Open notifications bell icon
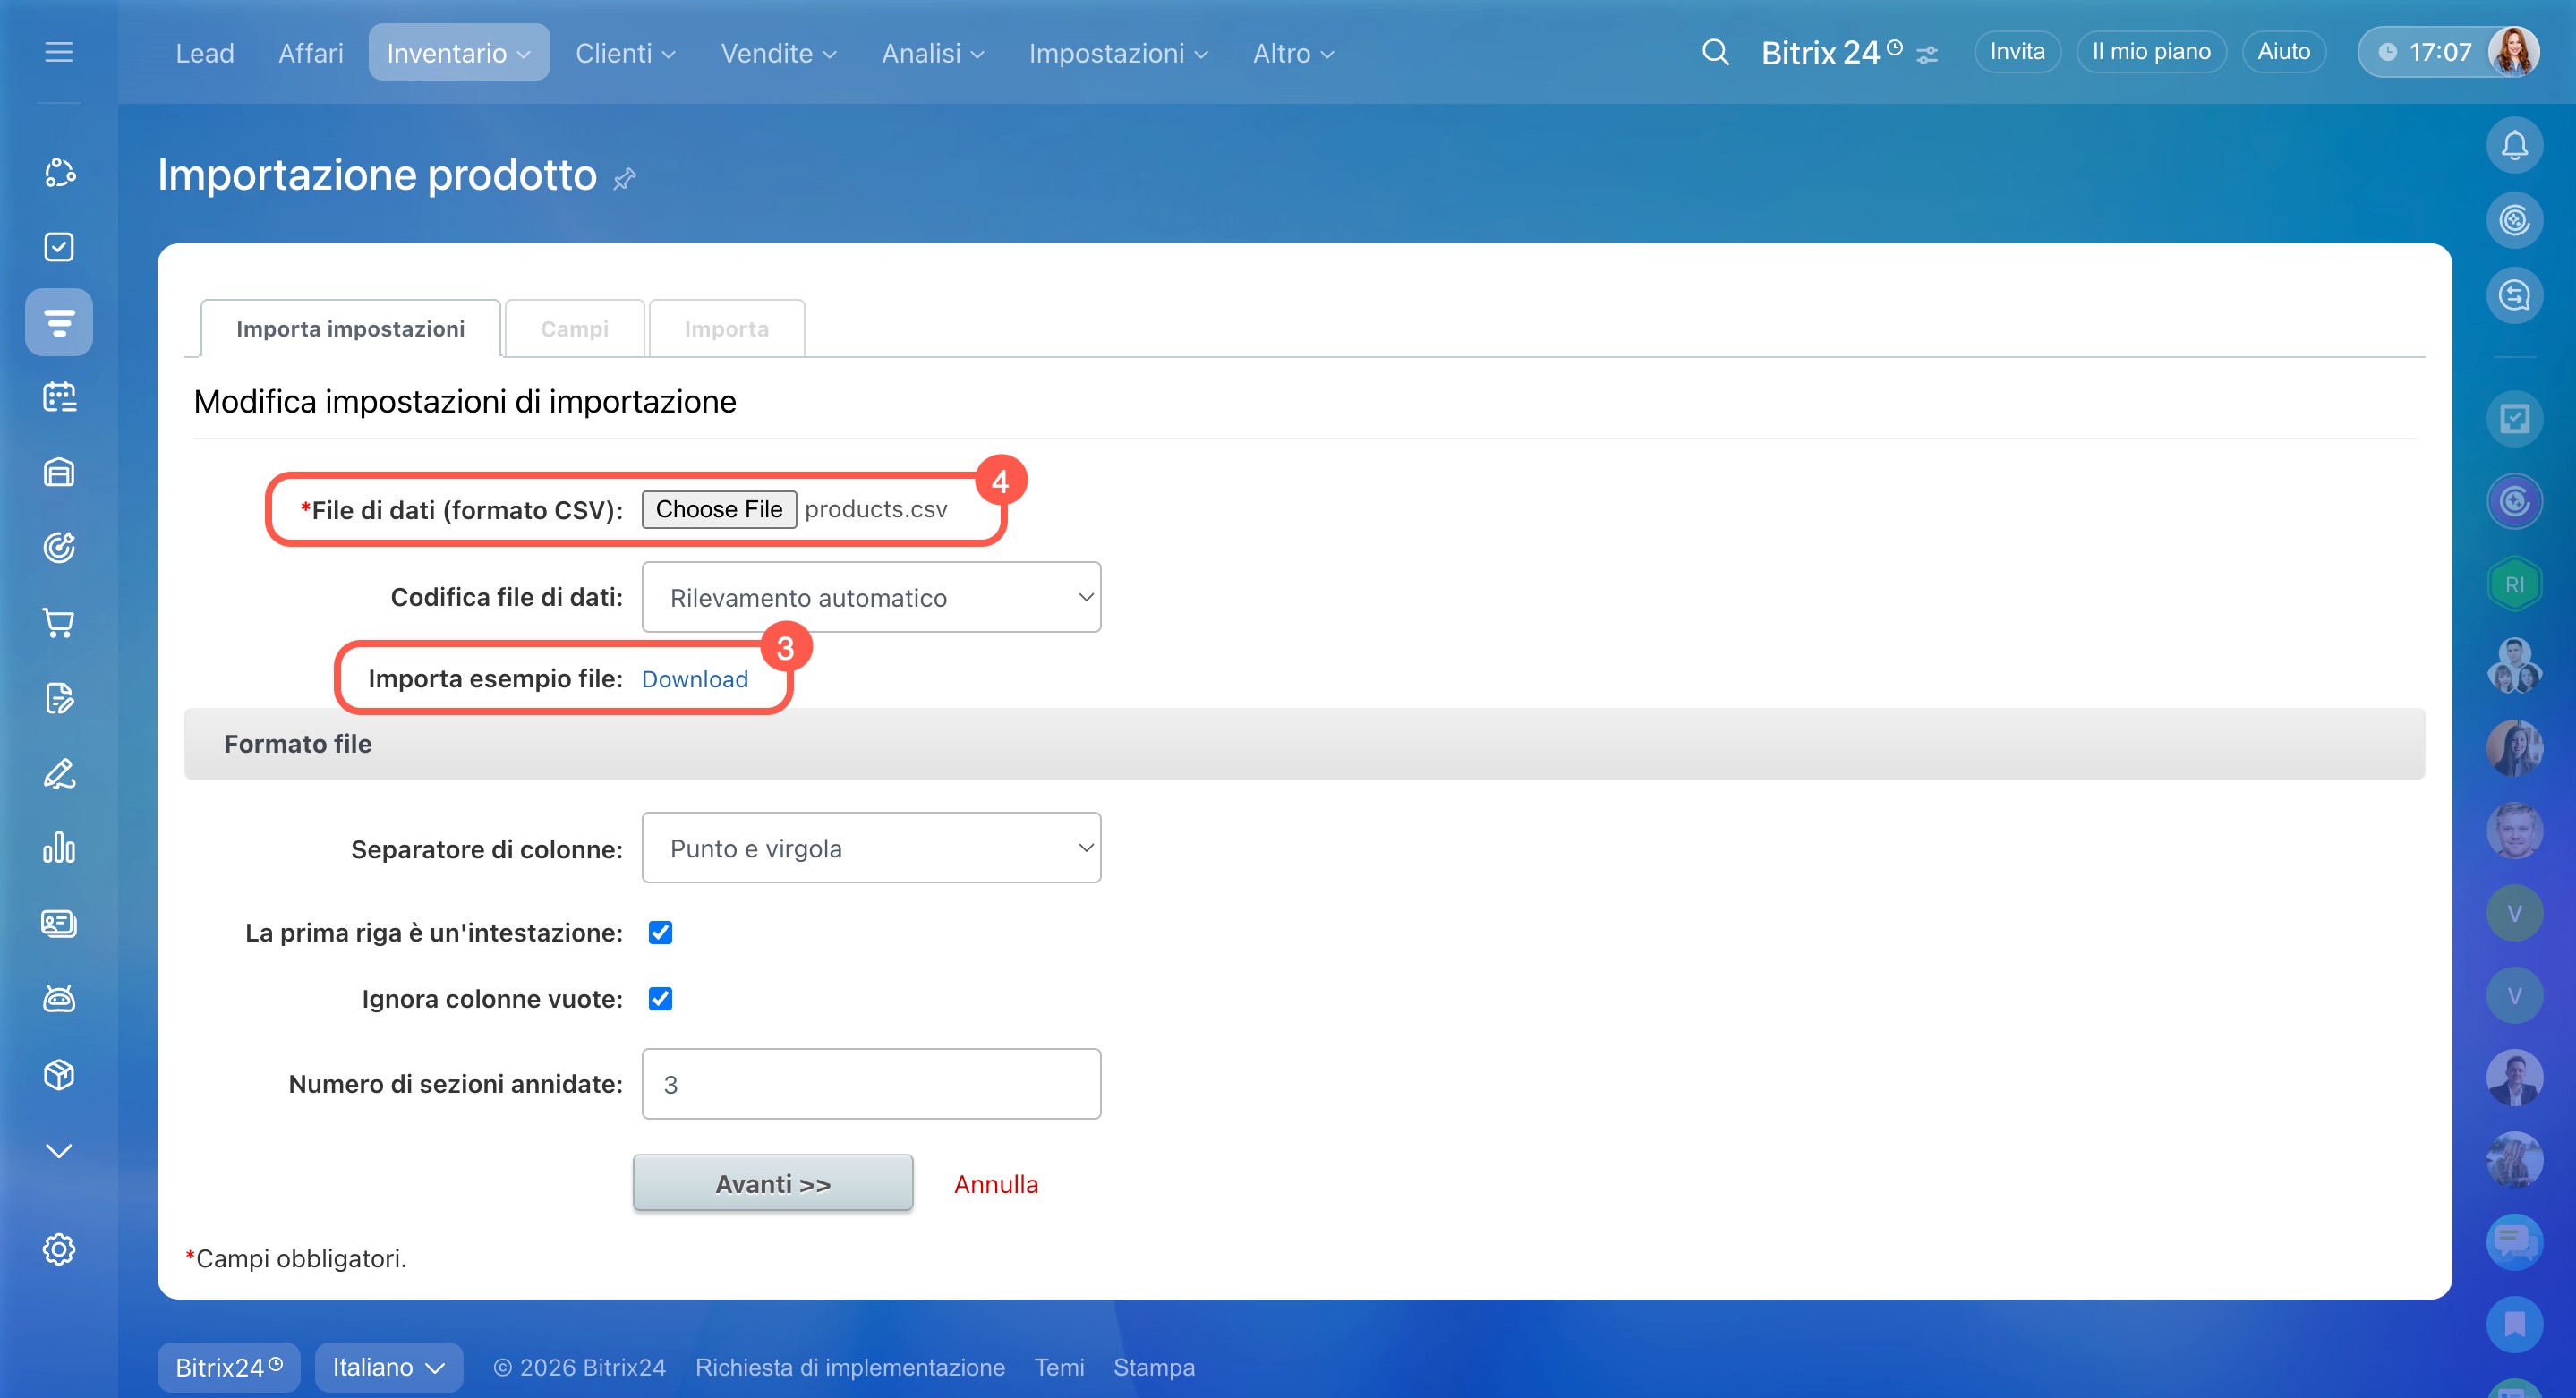This screenshot has width=2576, height=1398. (2514, 145)
